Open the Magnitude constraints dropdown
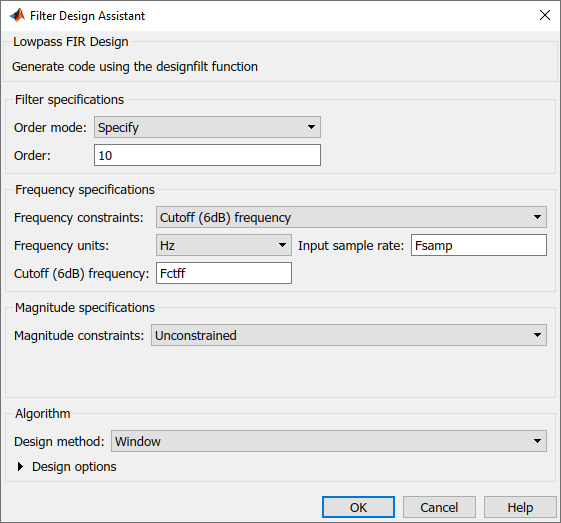This screenshot has width=561, height=523. 349,335
